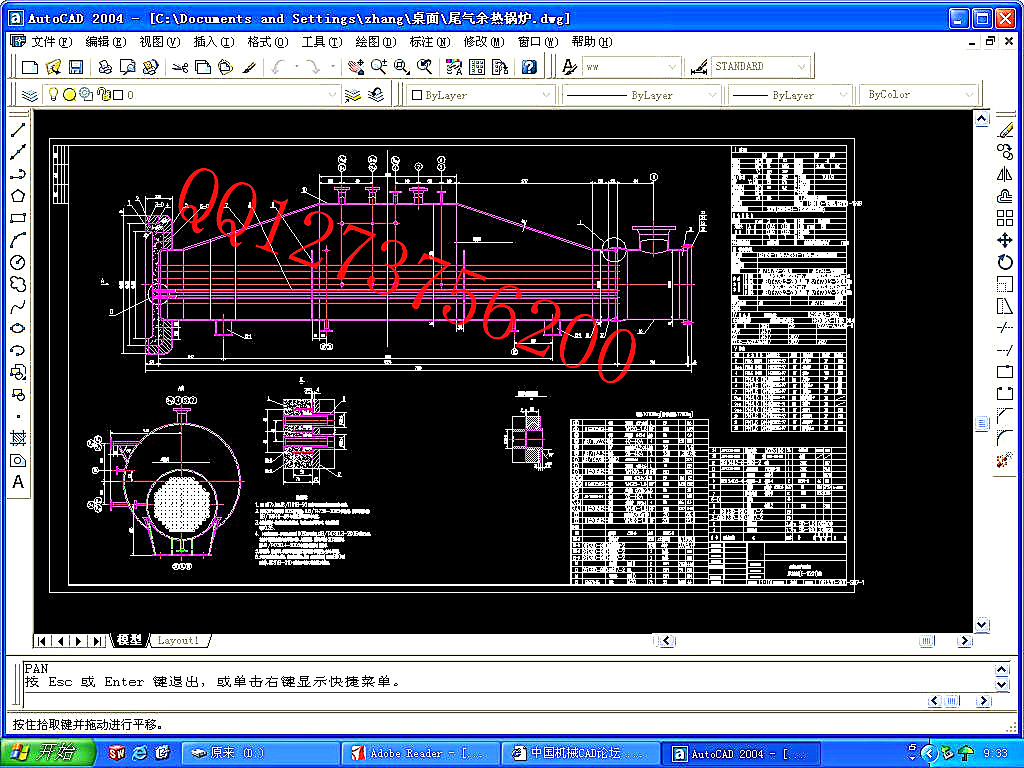Select the Hatch tool
Screen dimensions: 1024x768
coord(18,438)
